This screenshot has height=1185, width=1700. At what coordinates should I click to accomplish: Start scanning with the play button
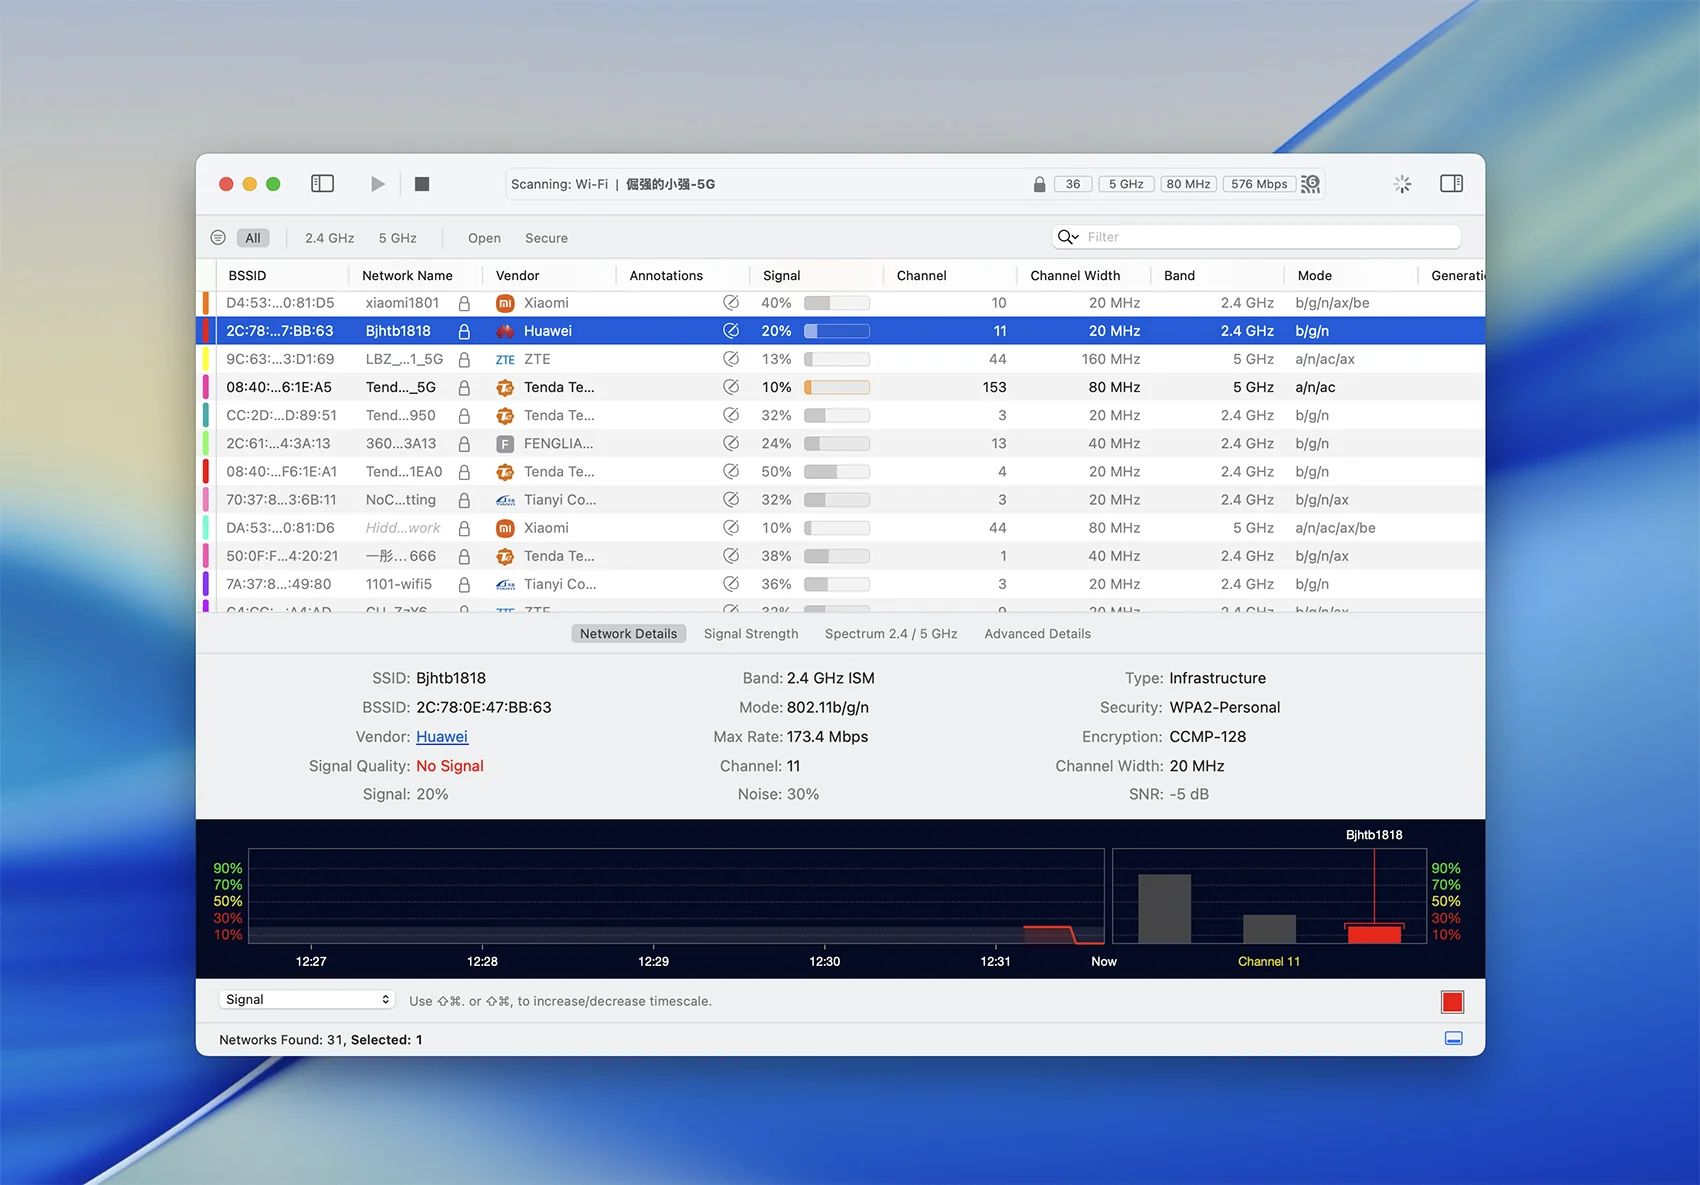pos(377,184)
